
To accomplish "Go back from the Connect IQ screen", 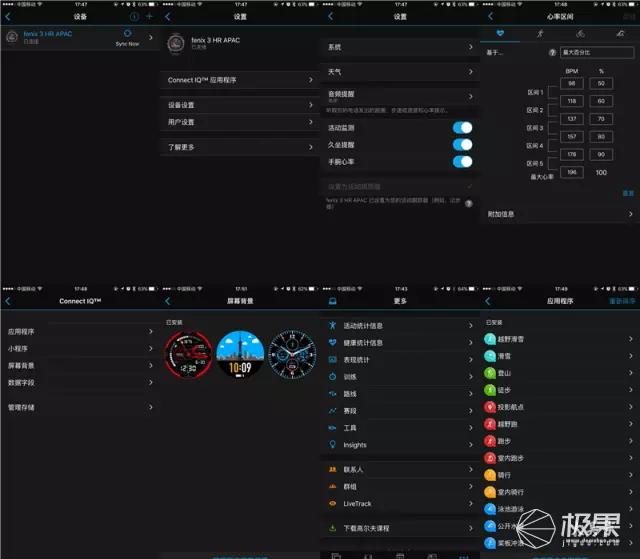I will coord(8,301).
